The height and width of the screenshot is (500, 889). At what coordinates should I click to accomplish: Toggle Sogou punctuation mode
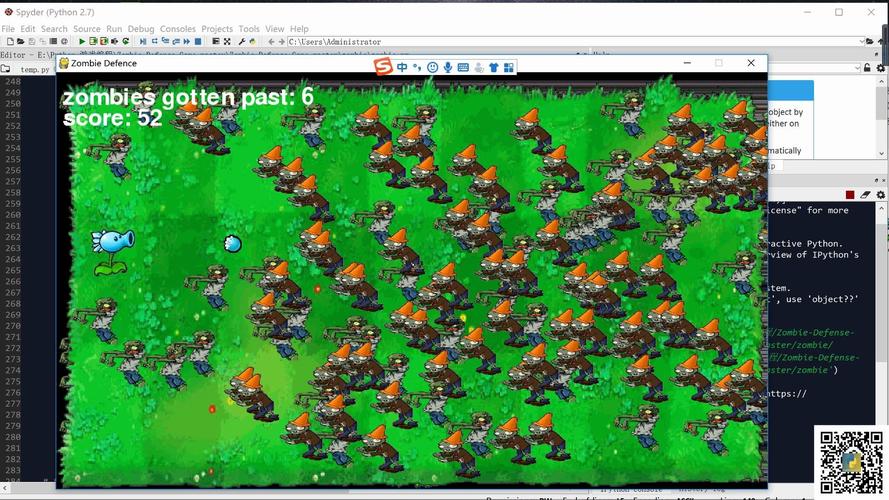[x=417, y=67]
